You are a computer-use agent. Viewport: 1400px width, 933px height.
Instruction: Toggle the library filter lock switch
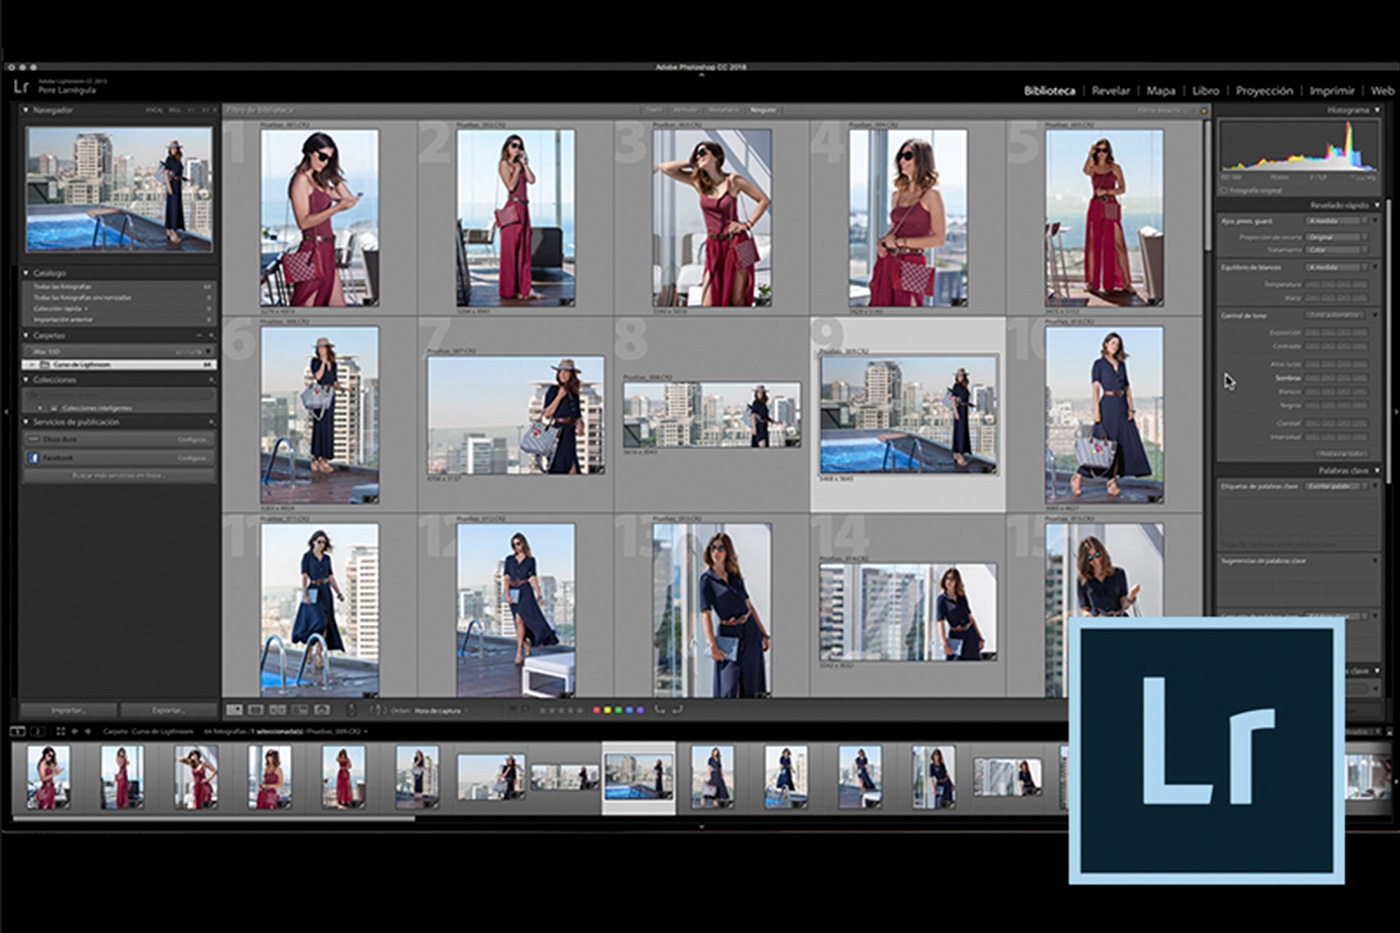pos(1203,110)
